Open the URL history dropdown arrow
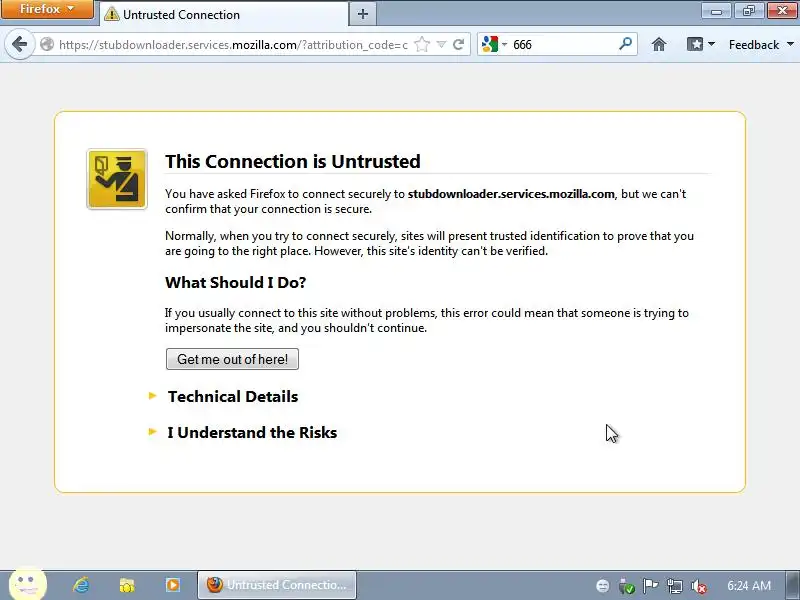The height and width of the screenshot is (600, 800). click(x=441, y=45)
